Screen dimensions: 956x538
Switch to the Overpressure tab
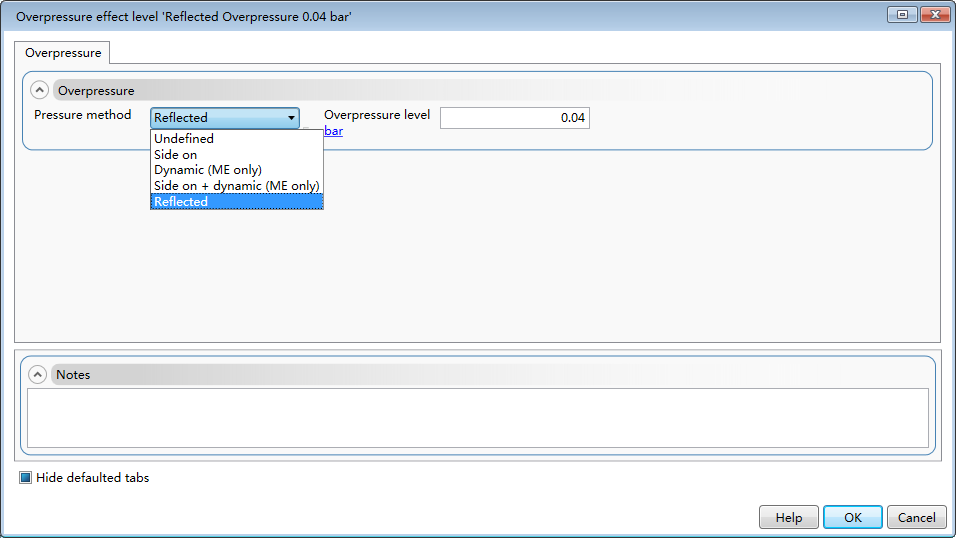63,53
